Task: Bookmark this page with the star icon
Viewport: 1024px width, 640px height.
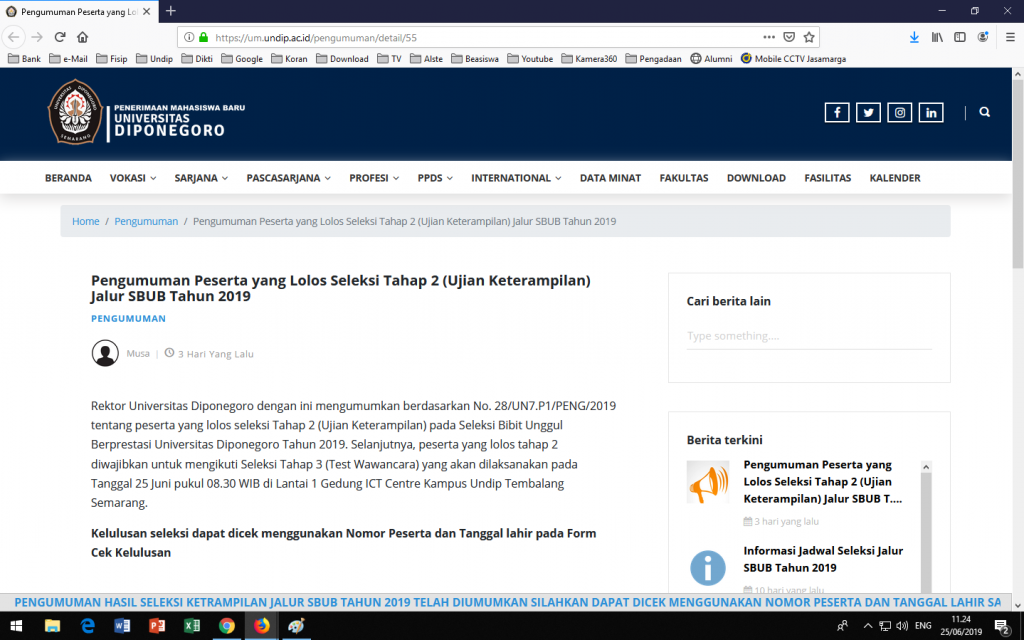Action: (x=809, y=37)
